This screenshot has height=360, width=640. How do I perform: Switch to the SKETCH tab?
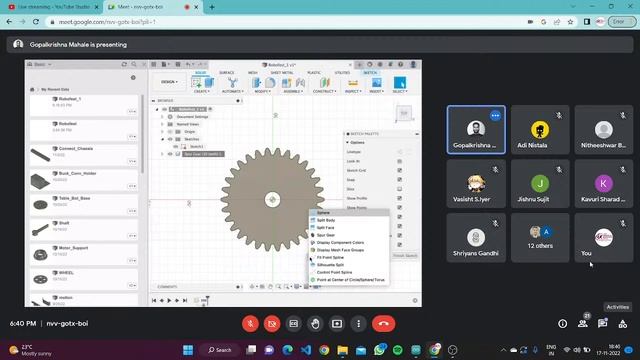(370, 73)
